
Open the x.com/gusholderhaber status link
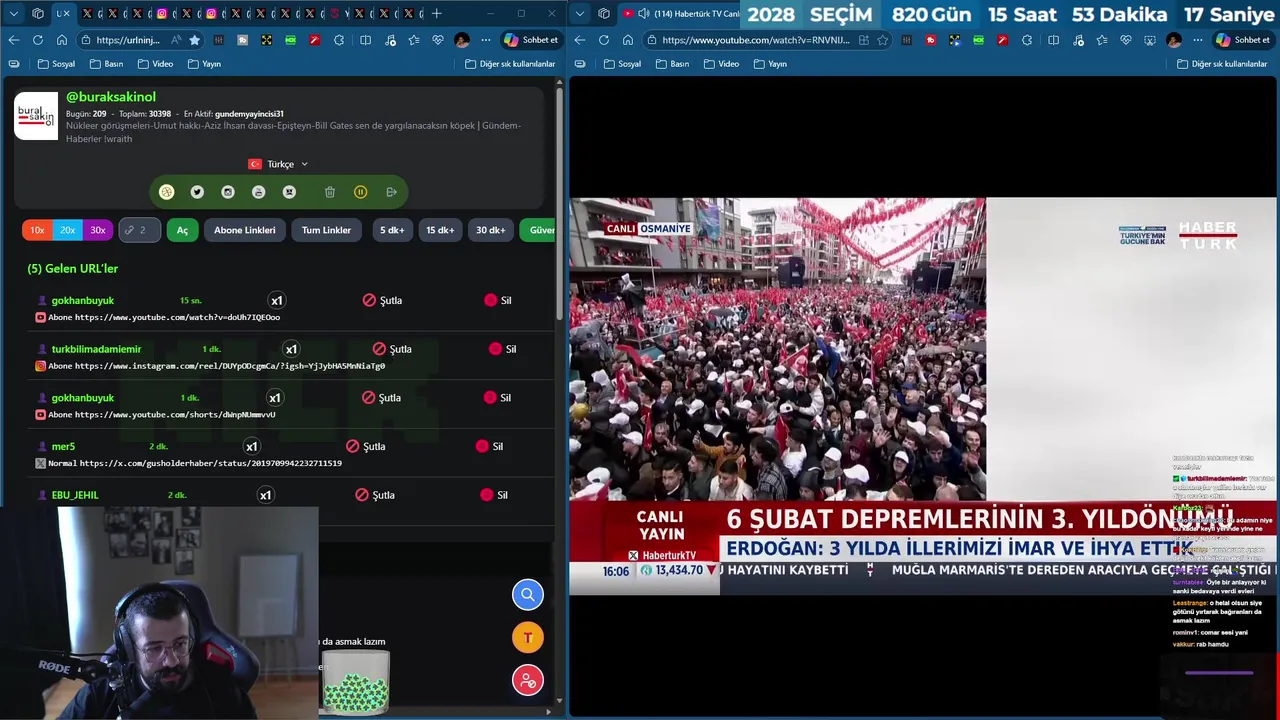click(211, 464)
